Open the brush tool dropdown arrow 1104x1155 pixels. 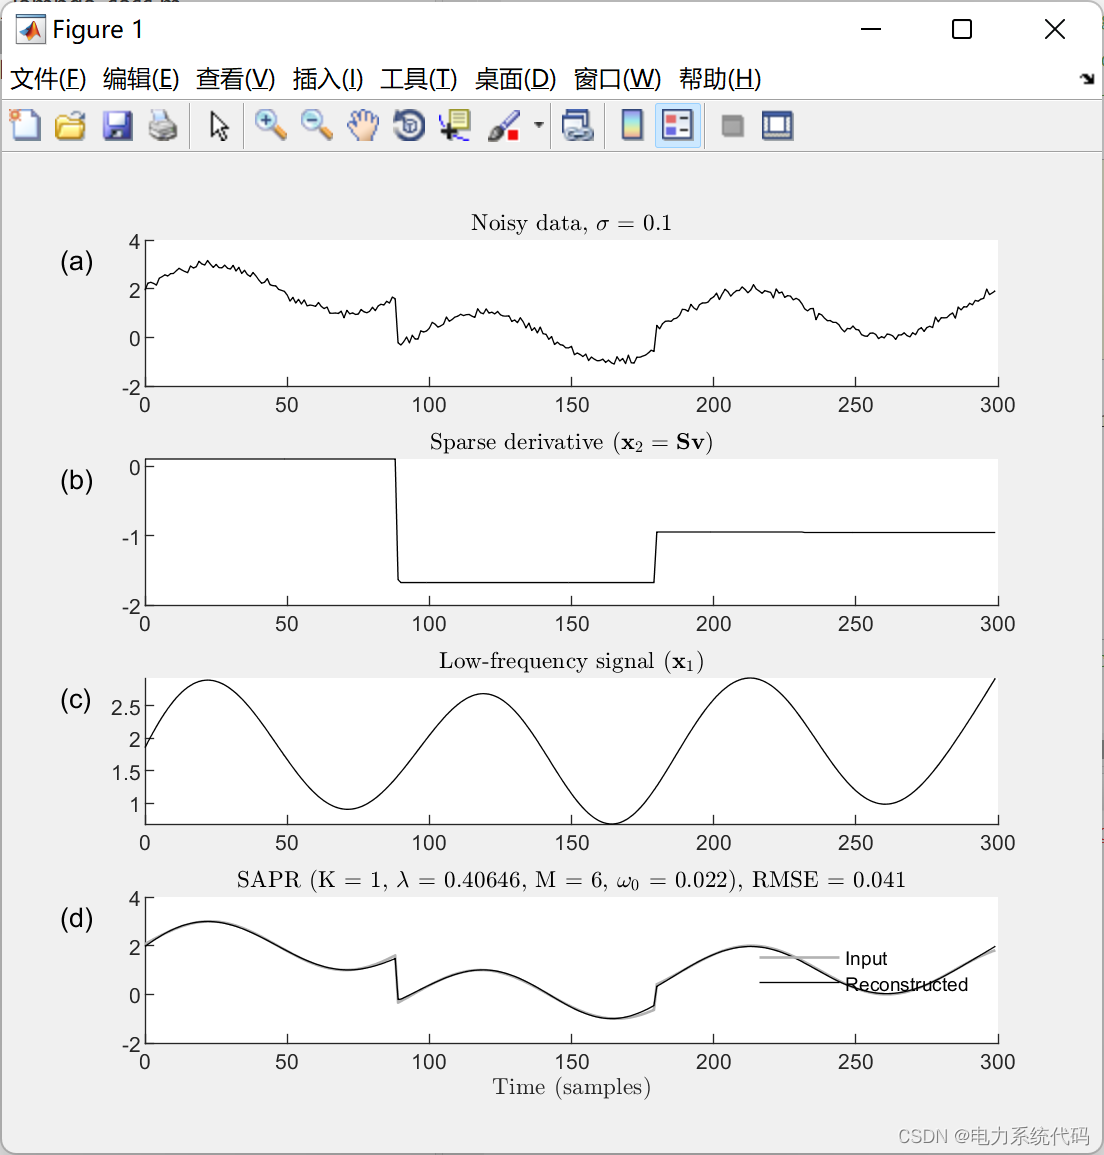click(538, 125)
